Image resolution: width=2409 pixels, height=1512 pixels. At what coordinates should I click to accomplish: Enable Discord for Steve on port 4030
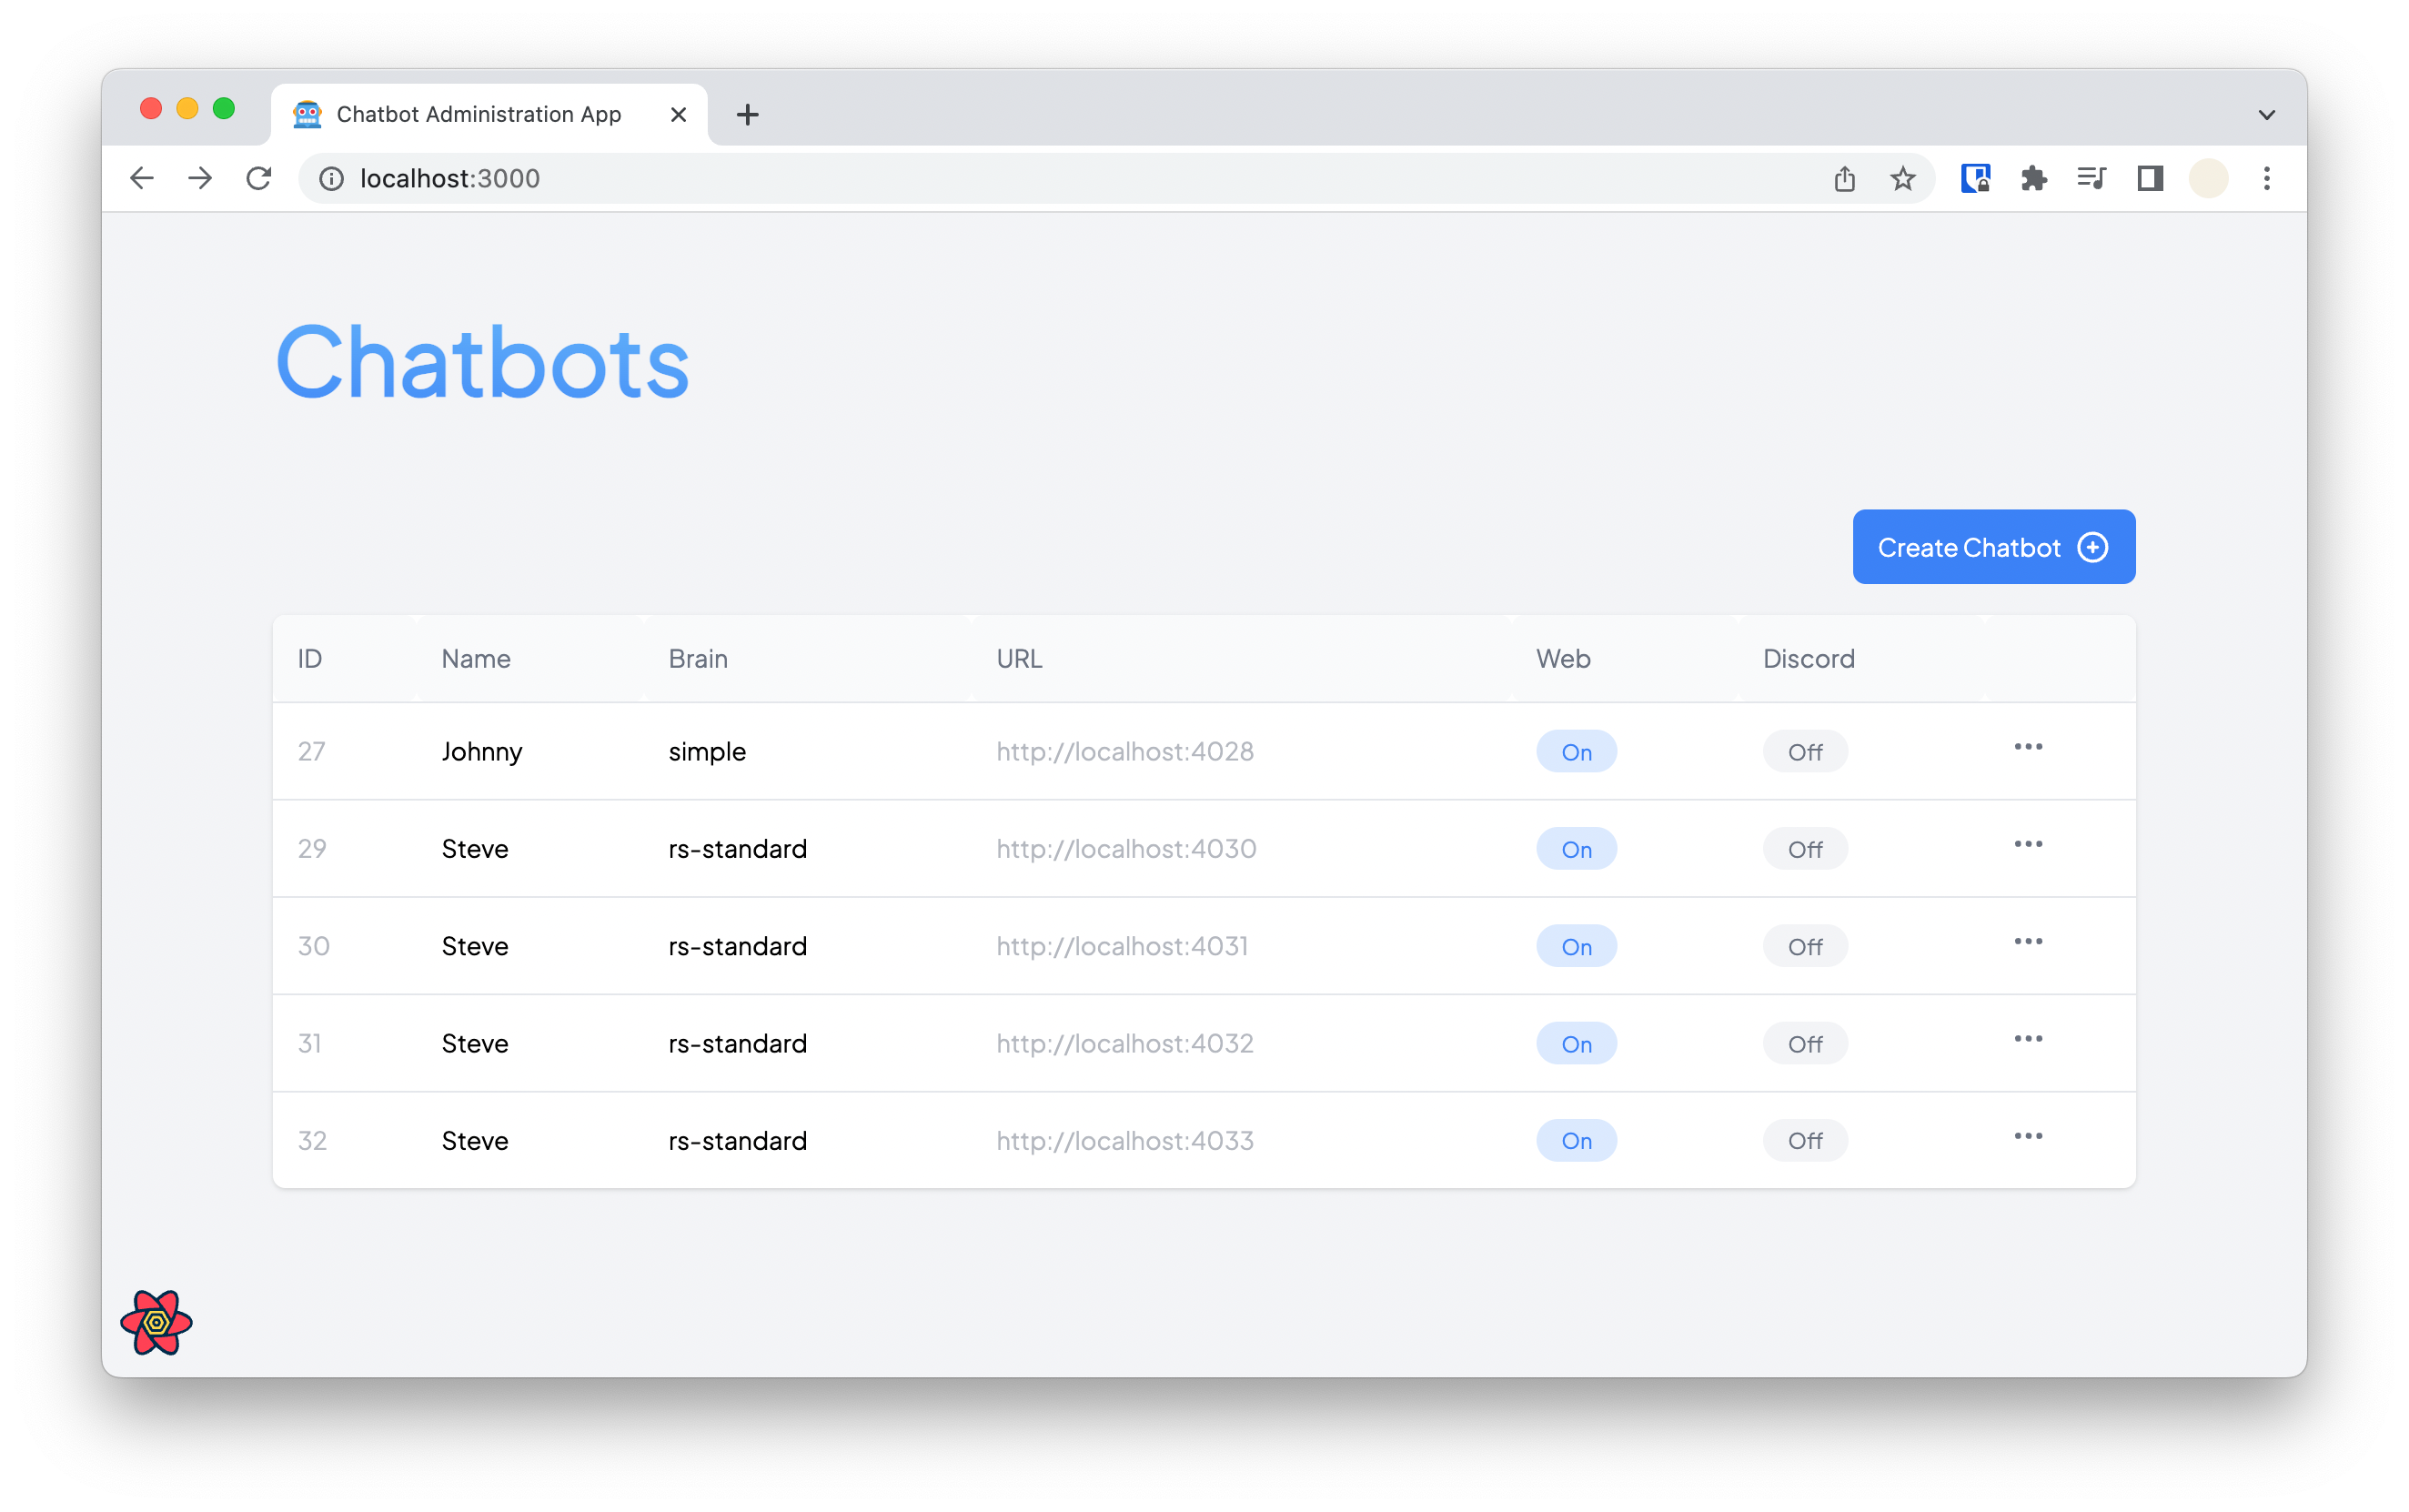(x=1804, y=848)
